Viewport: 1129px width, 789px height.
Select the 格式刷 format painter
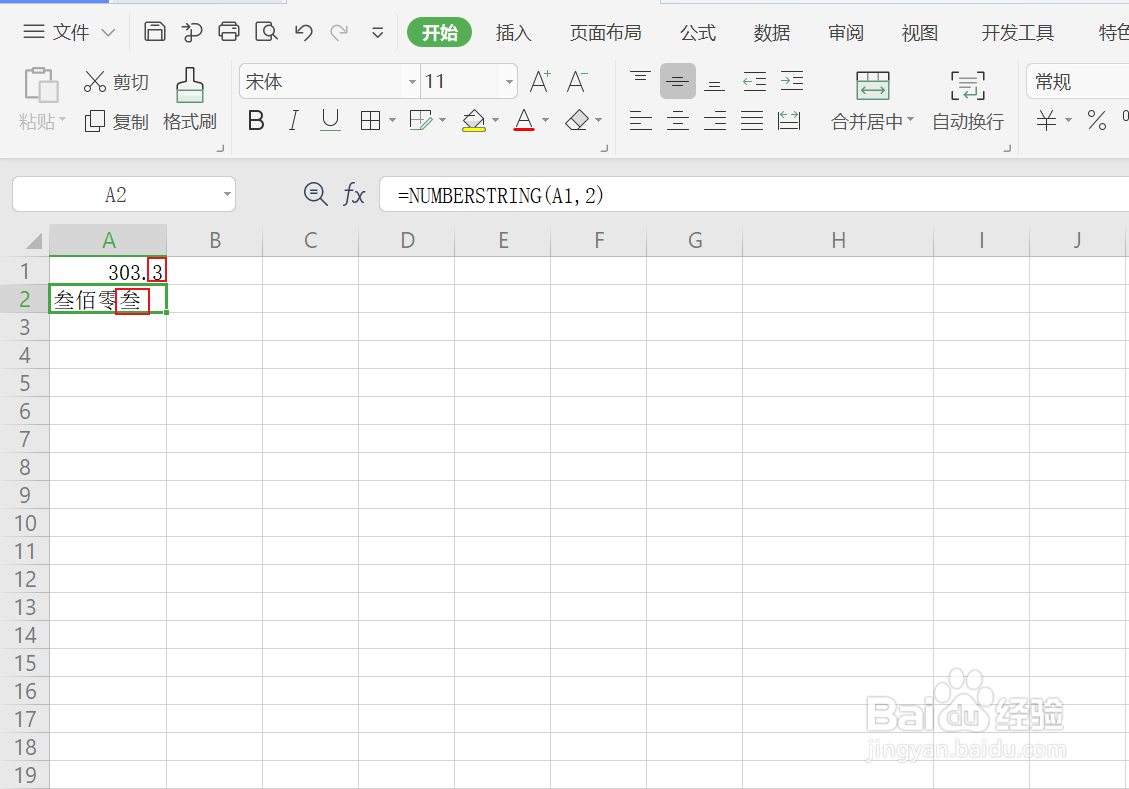(189, 99)
